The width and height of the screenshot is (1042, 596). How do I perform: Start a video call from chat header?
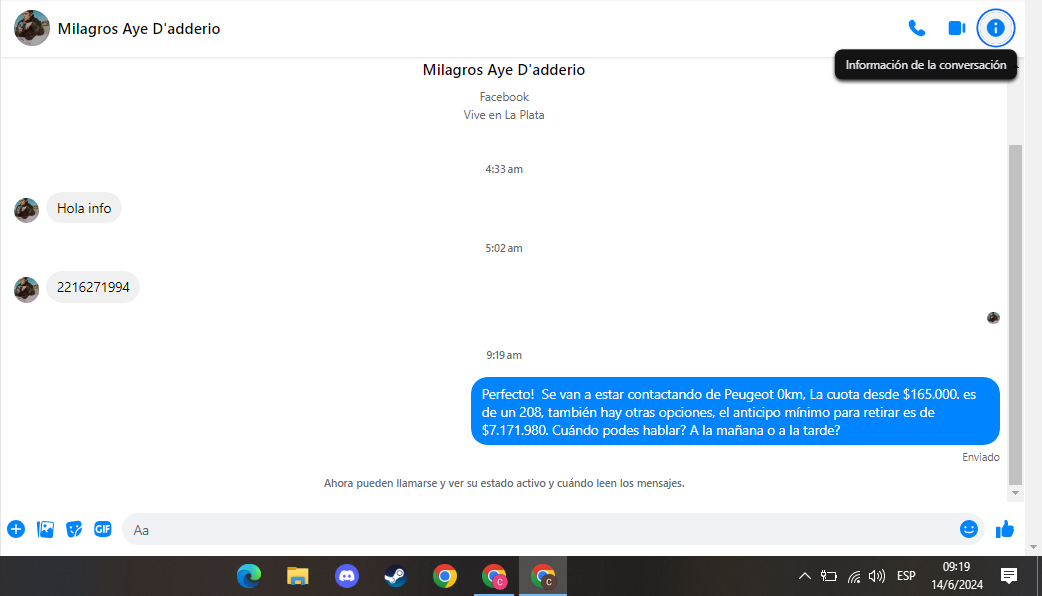pos(956,28)
